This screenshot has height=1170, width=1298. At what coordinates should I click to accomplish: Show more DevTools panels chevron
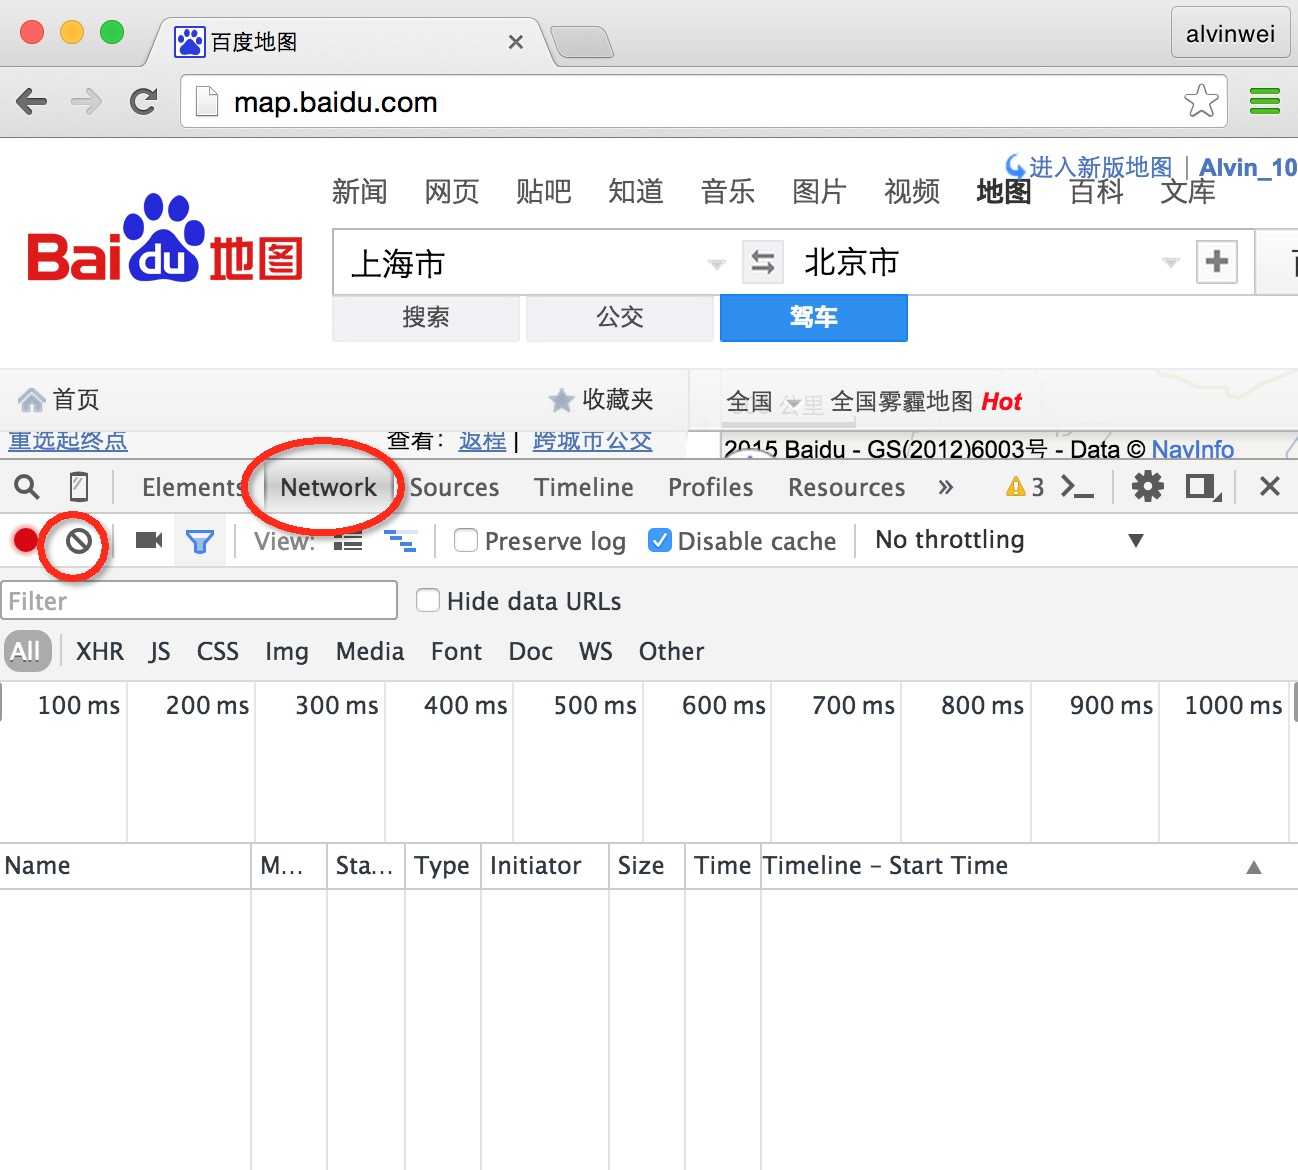946,487
